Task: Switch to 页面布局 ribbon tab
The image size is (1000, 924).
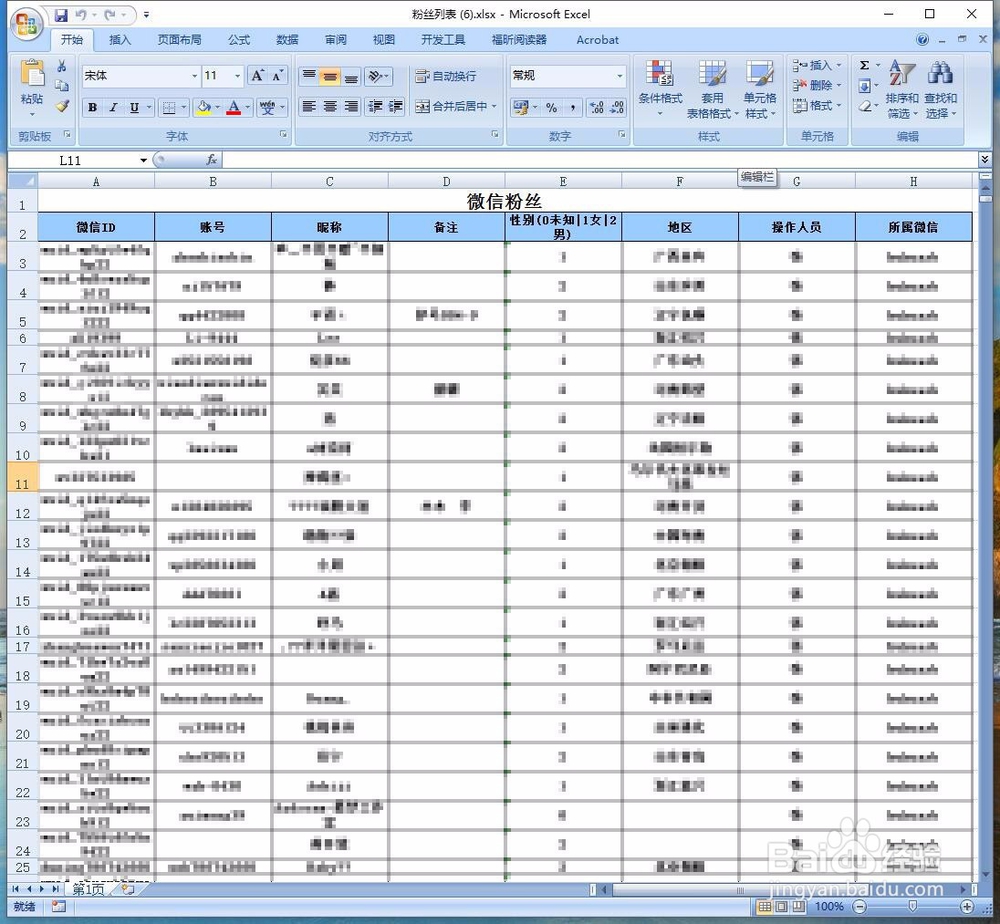Action: [179, 40]
